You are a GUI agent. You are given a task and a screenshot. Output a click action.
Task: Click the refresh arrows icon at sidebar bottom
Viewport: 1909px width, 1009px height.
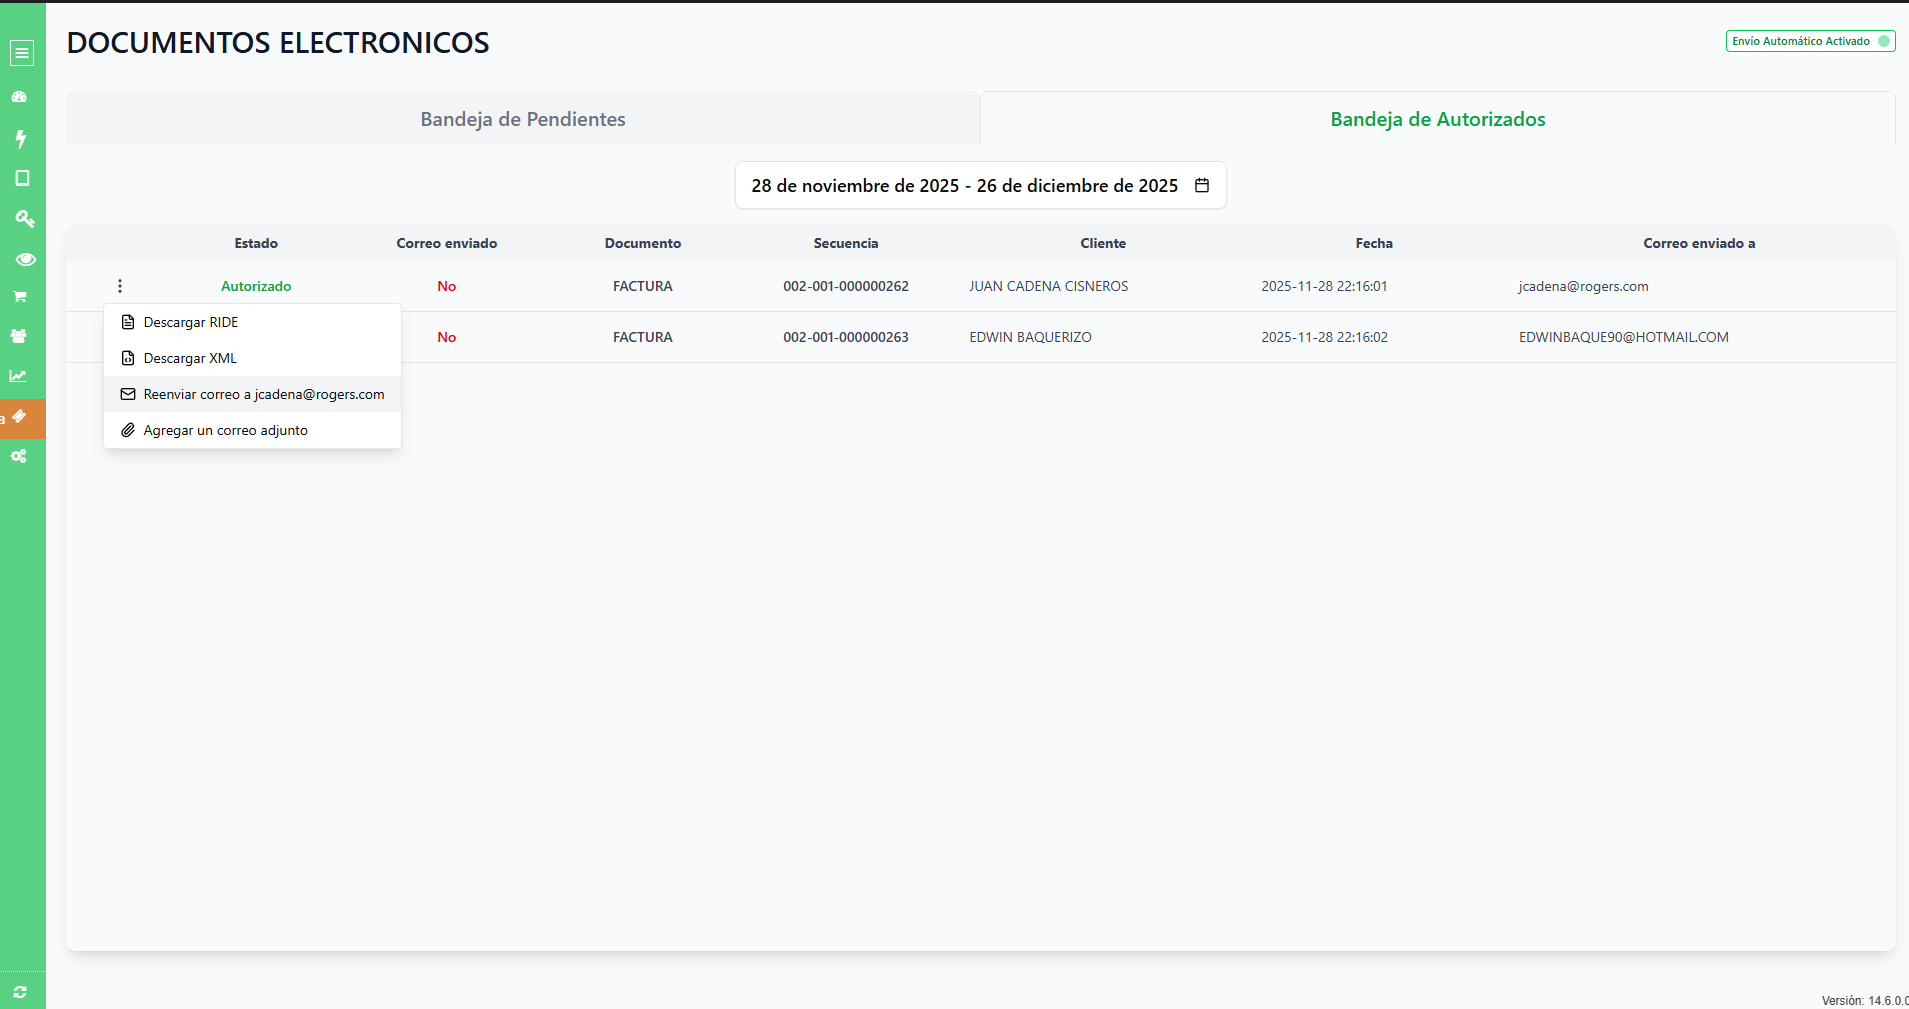[20, 992]
